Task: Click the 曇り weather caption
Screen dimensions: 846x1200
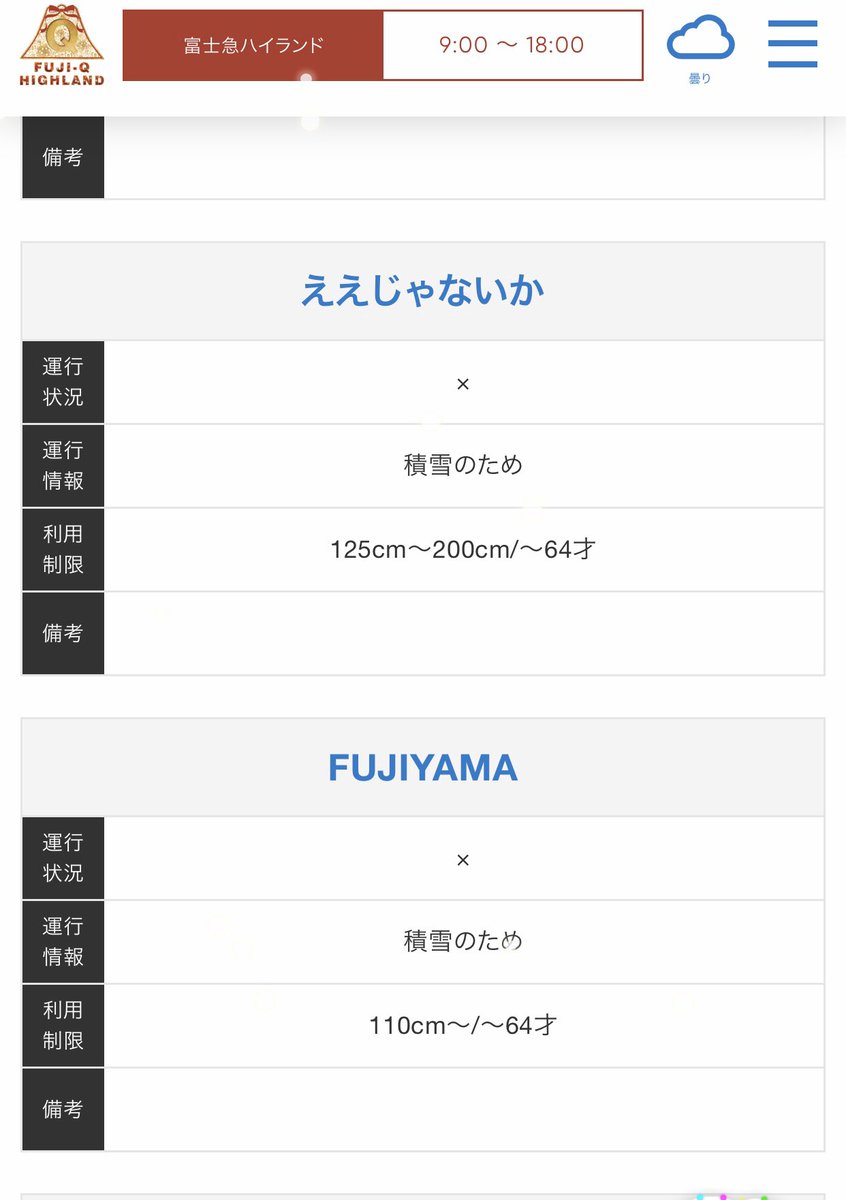Action: click(700, 78)
